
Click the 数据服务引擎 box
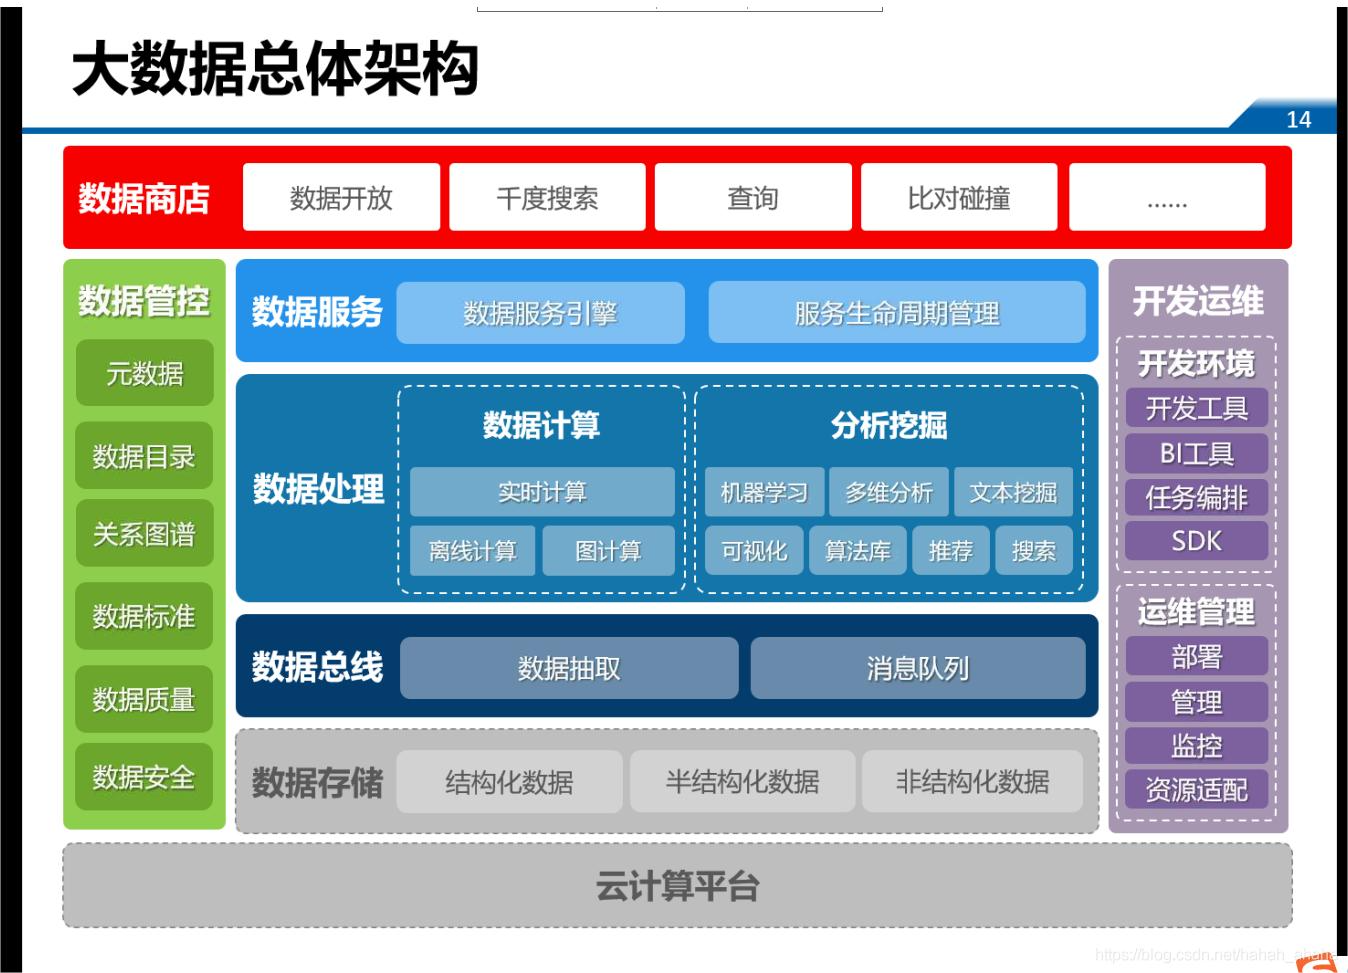541,313
